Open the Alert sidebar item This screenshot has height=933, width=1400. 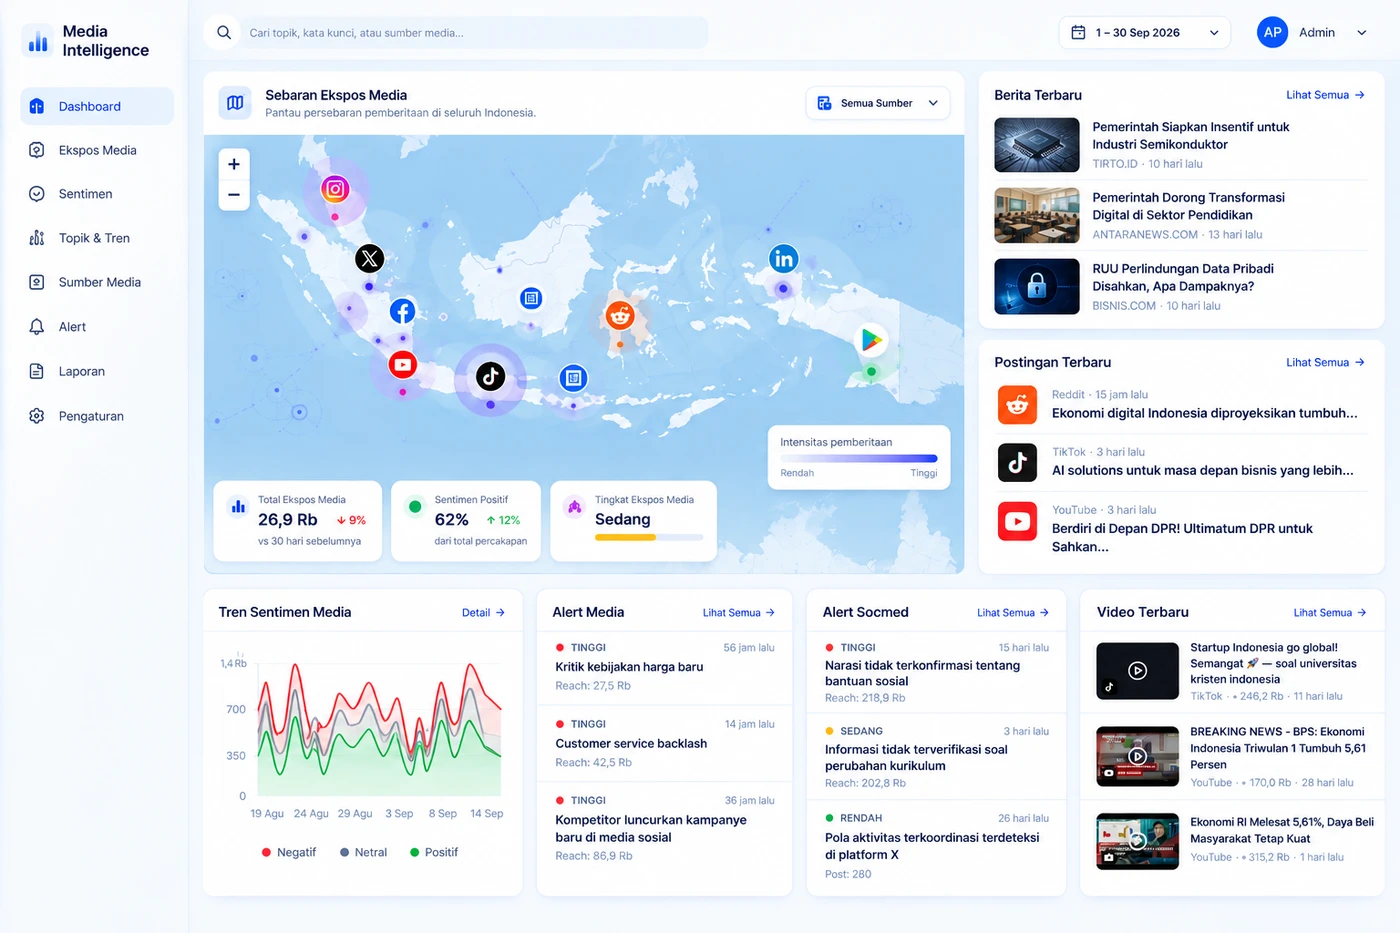[x=97, y=327]
